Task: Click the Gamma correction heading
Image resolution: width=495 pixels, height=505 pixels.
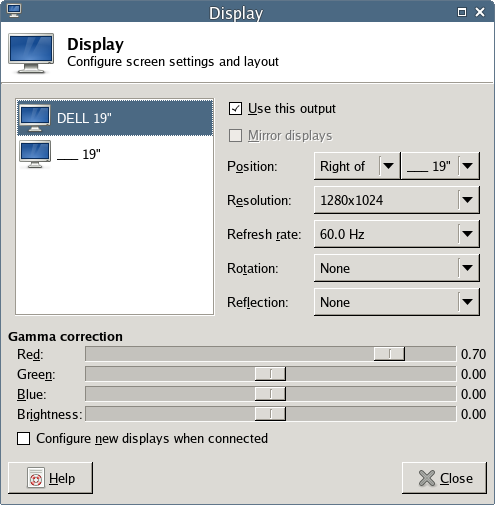Action: (x=65, y=336)
